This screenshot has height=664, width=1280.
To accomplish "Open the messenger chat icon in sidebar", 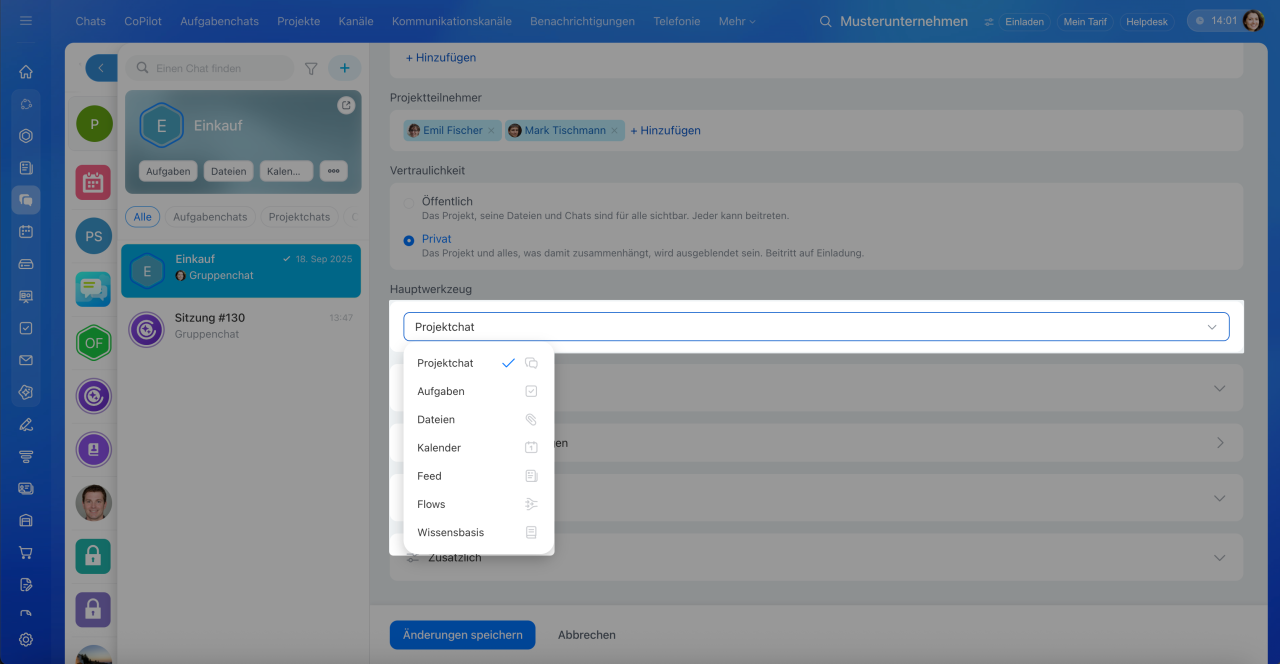I will click(x=26, y=200).
